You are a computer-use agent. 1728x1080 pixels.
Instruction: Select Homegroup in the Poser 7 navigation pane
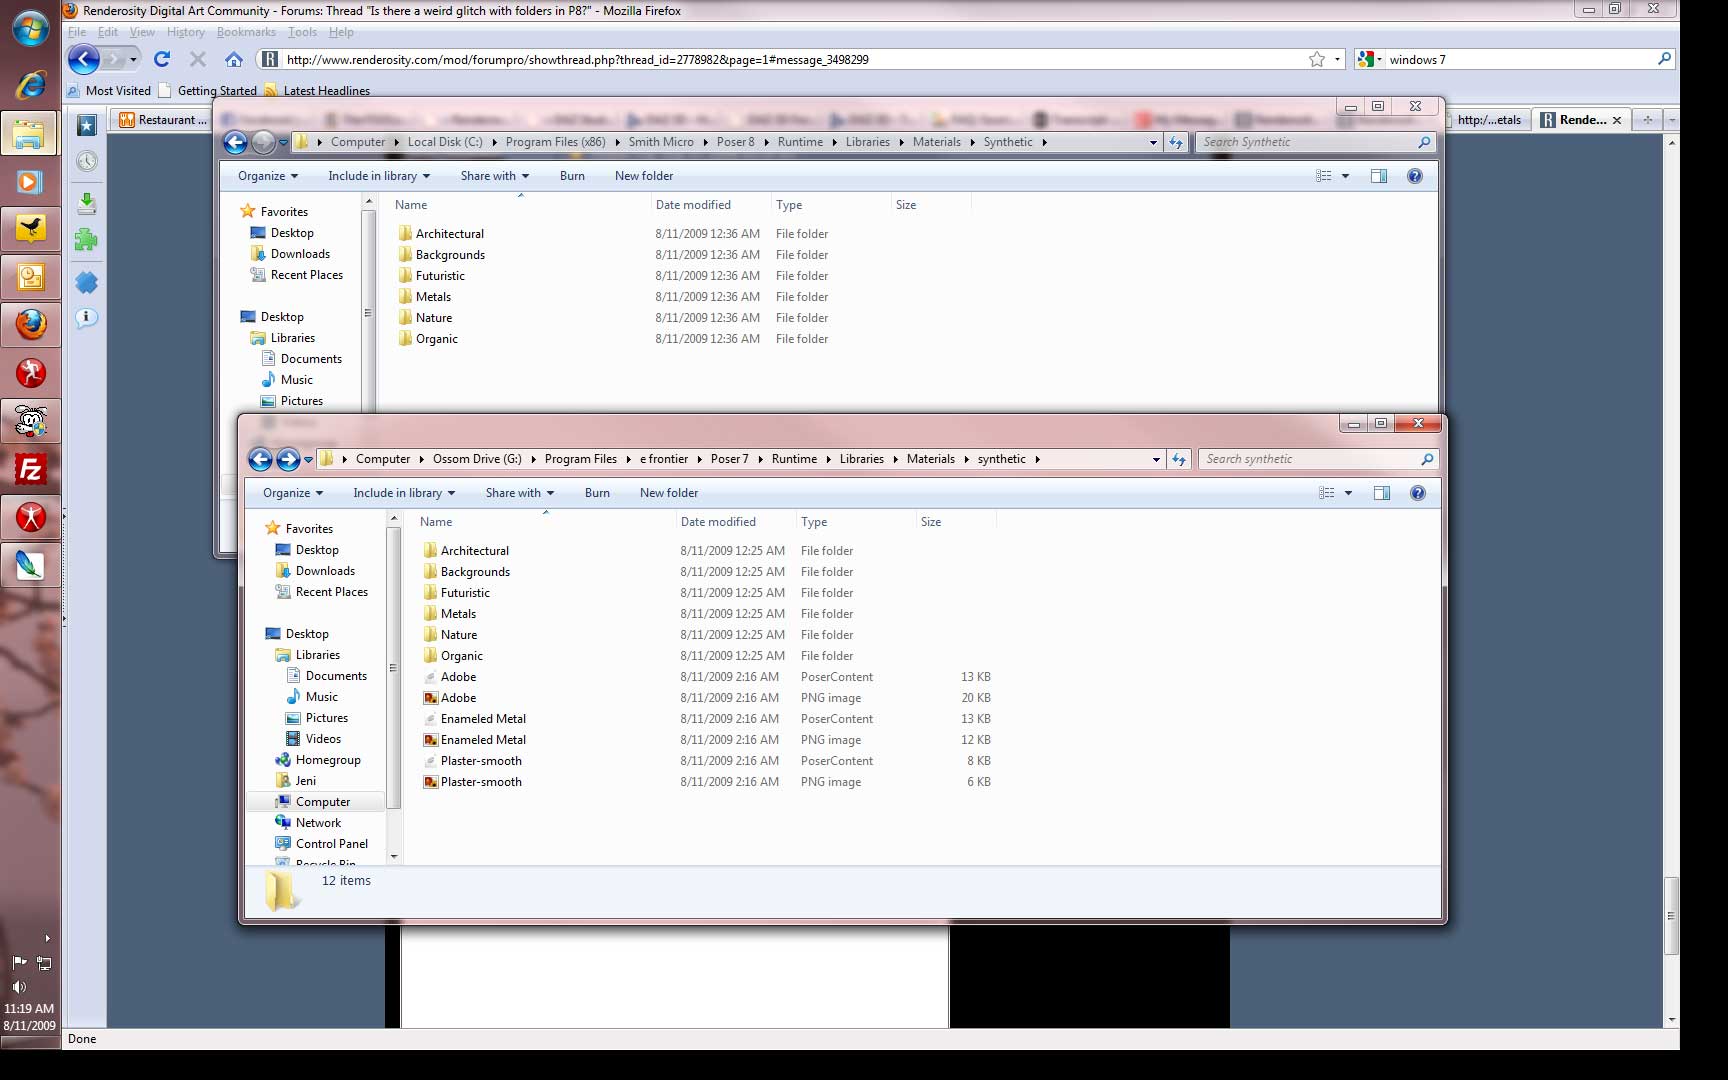[x=328, y=760]
